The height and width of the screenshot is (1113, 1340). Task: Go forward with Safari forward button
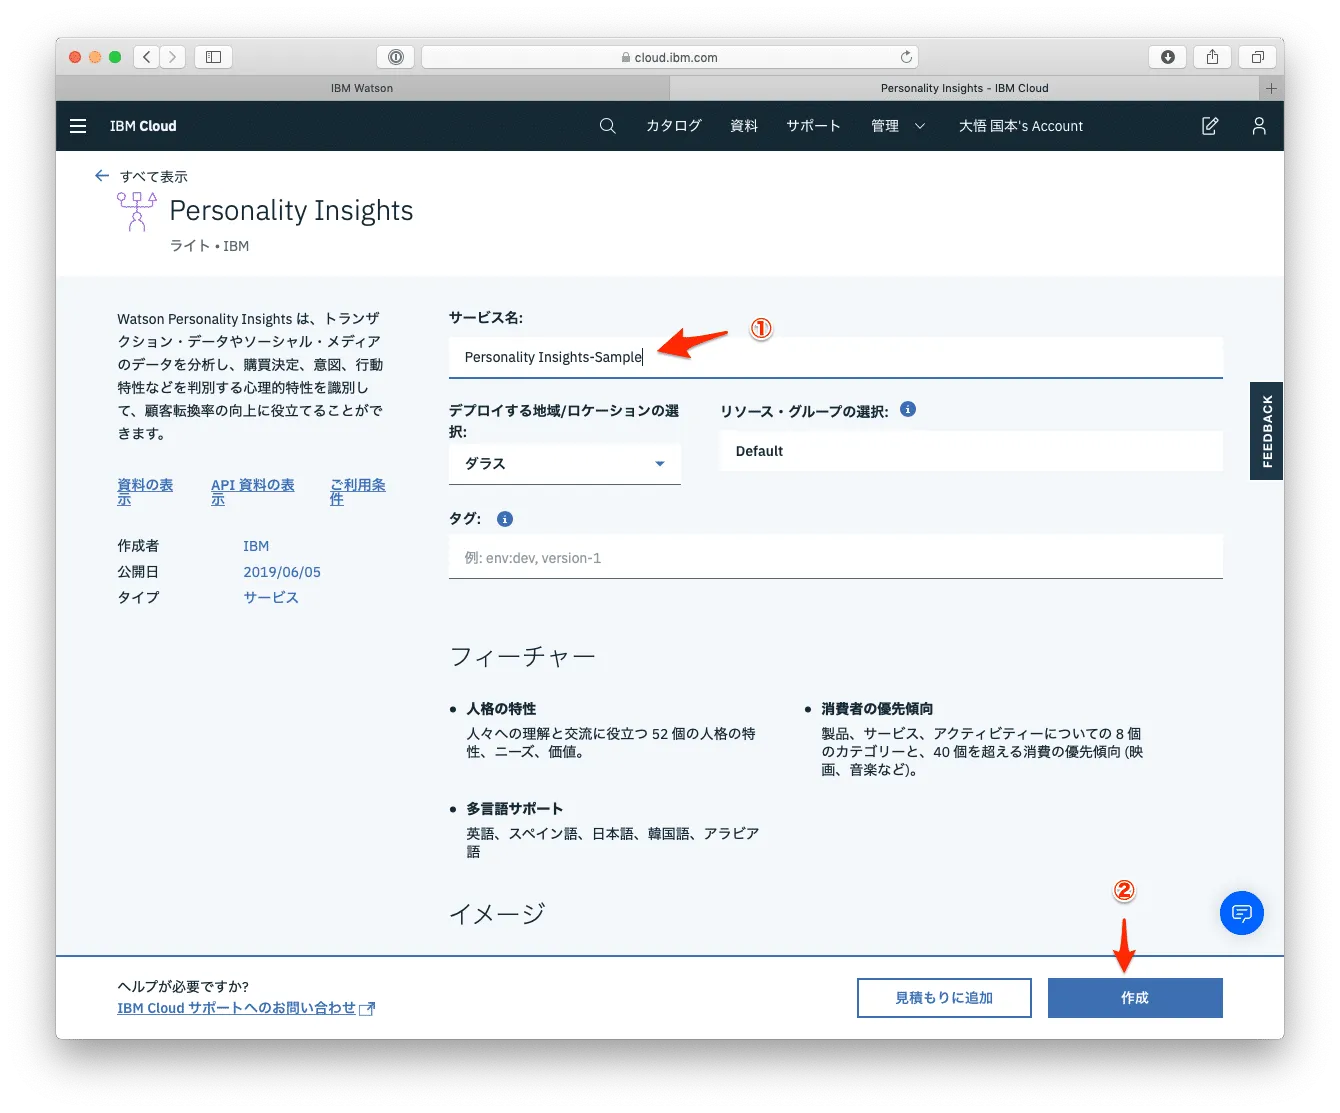pyautogui.click(x=173, y=57)
